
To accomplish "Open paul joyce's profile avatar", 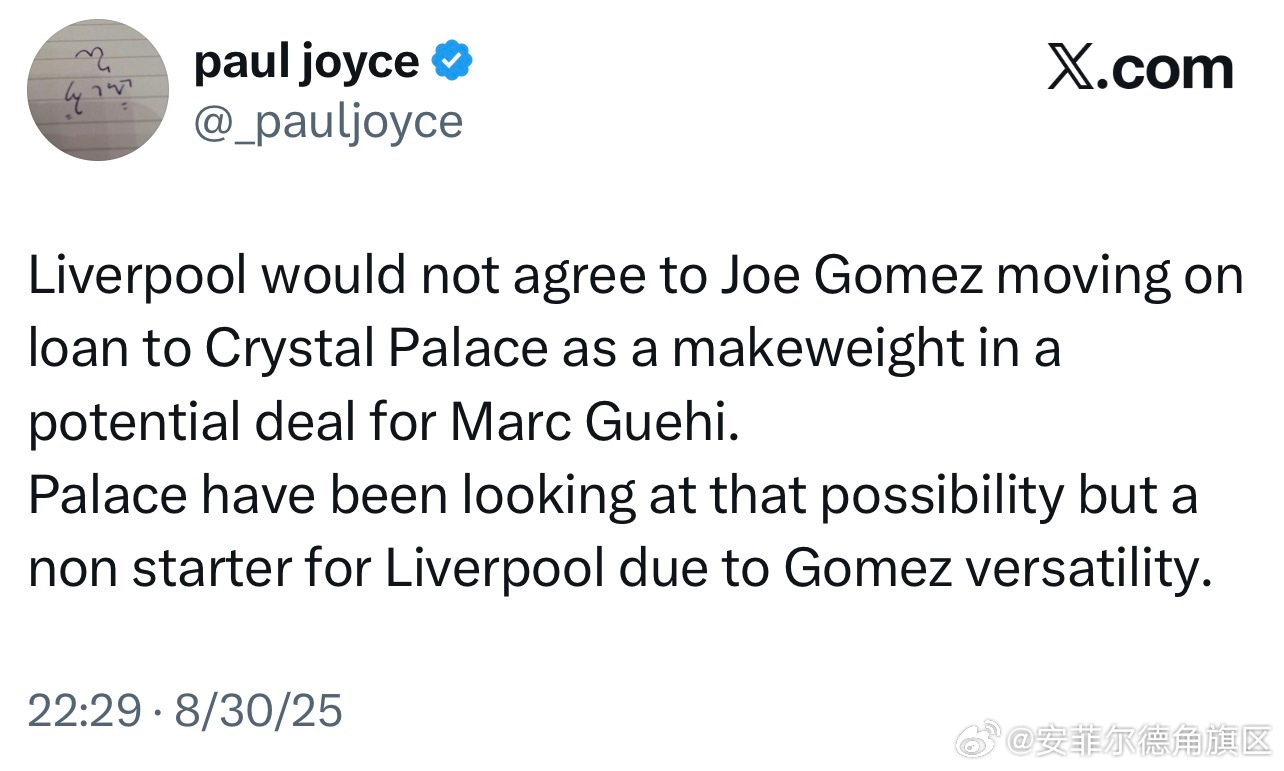I will 98,91.
